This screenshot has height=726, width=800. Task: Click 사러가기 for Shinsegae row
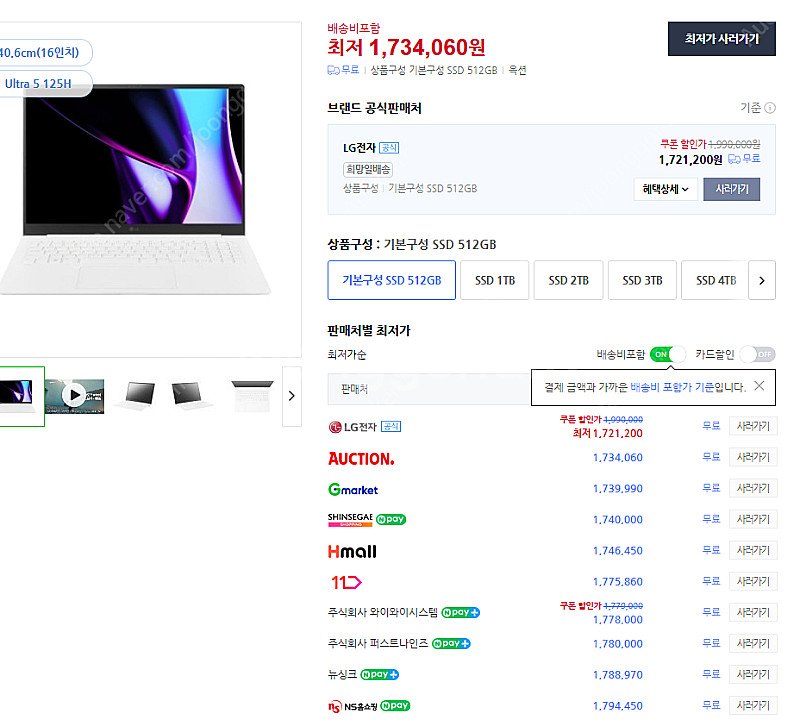[753, 519]
